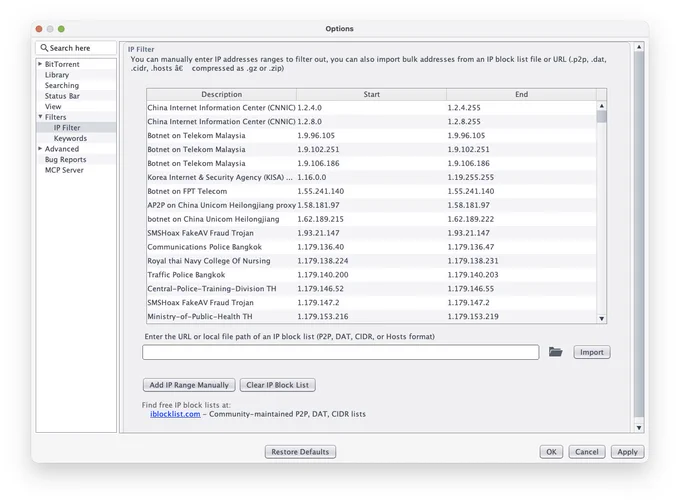Open the iblocklist.com link
Viewport: 680px width, 504px height.
[x=175, y=414]
